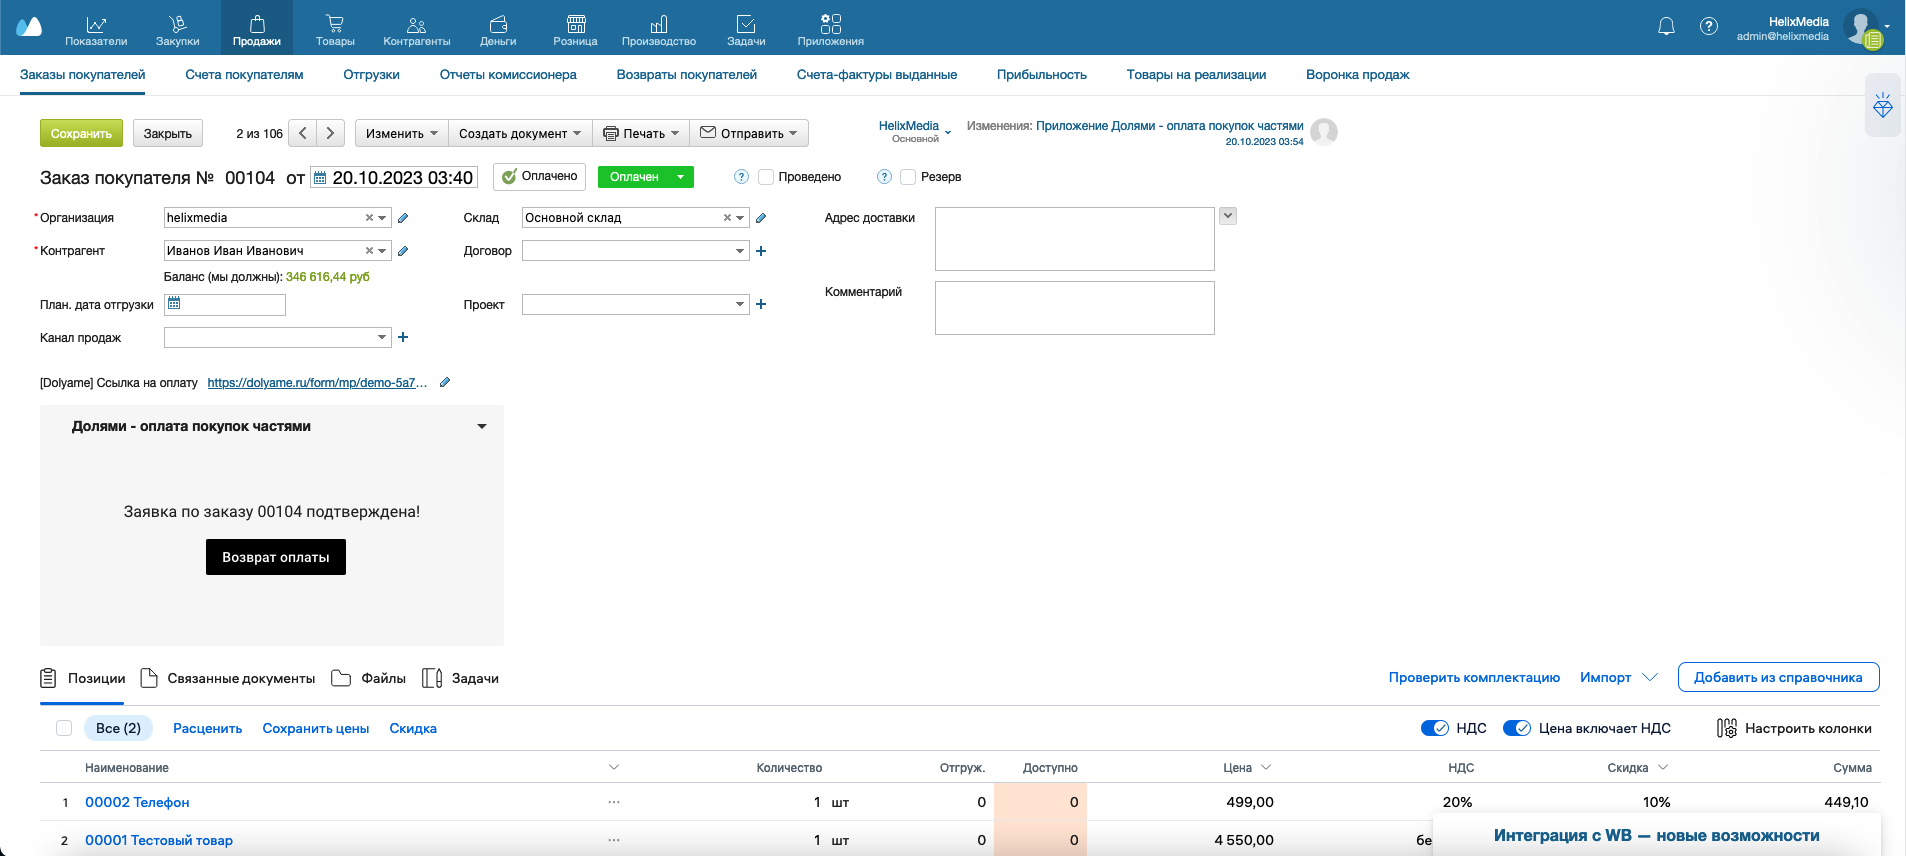Go to previous order arrow
Viewport: 1906px width, 856px height.
point(303,133)
